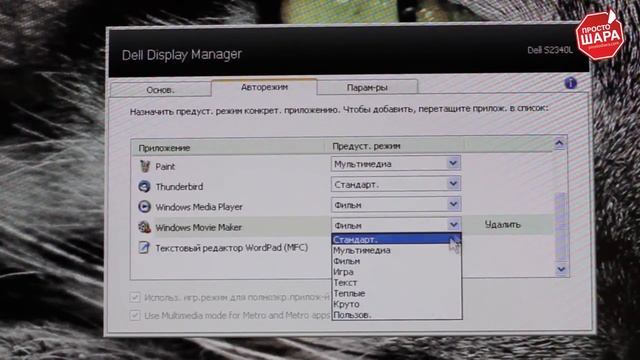
Task: Select the Авторежим tab
Action: tap(264, 87)
